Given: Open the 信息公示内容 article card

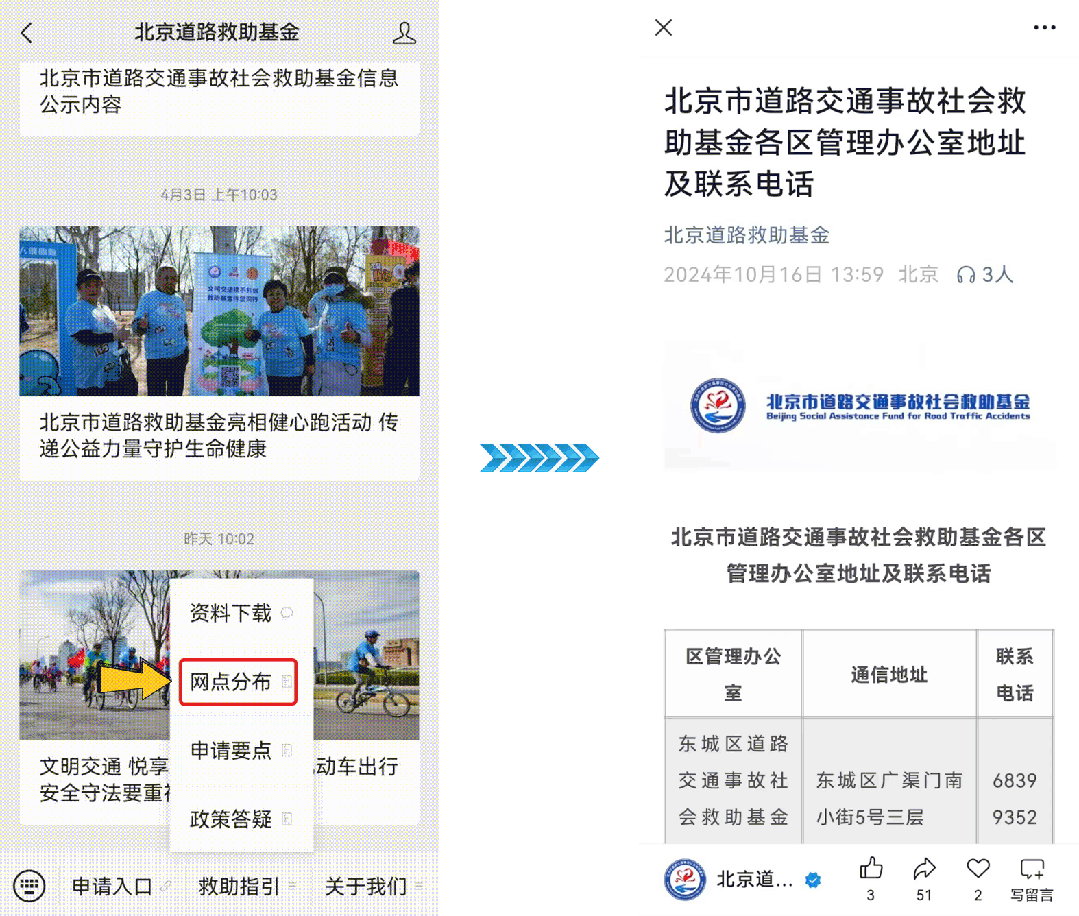Looking at the screenshot, I should point(219,91).
